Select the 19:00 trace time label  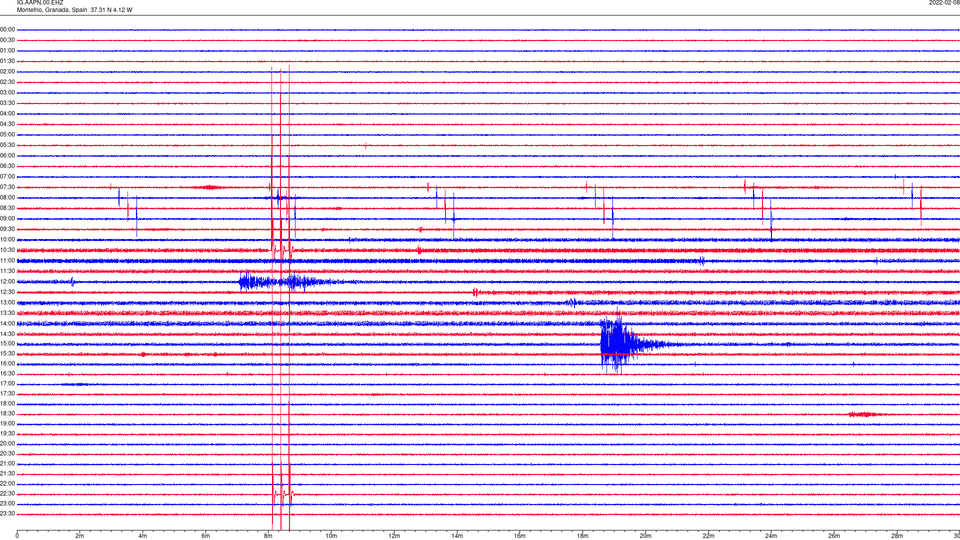(x=7, y=424)
